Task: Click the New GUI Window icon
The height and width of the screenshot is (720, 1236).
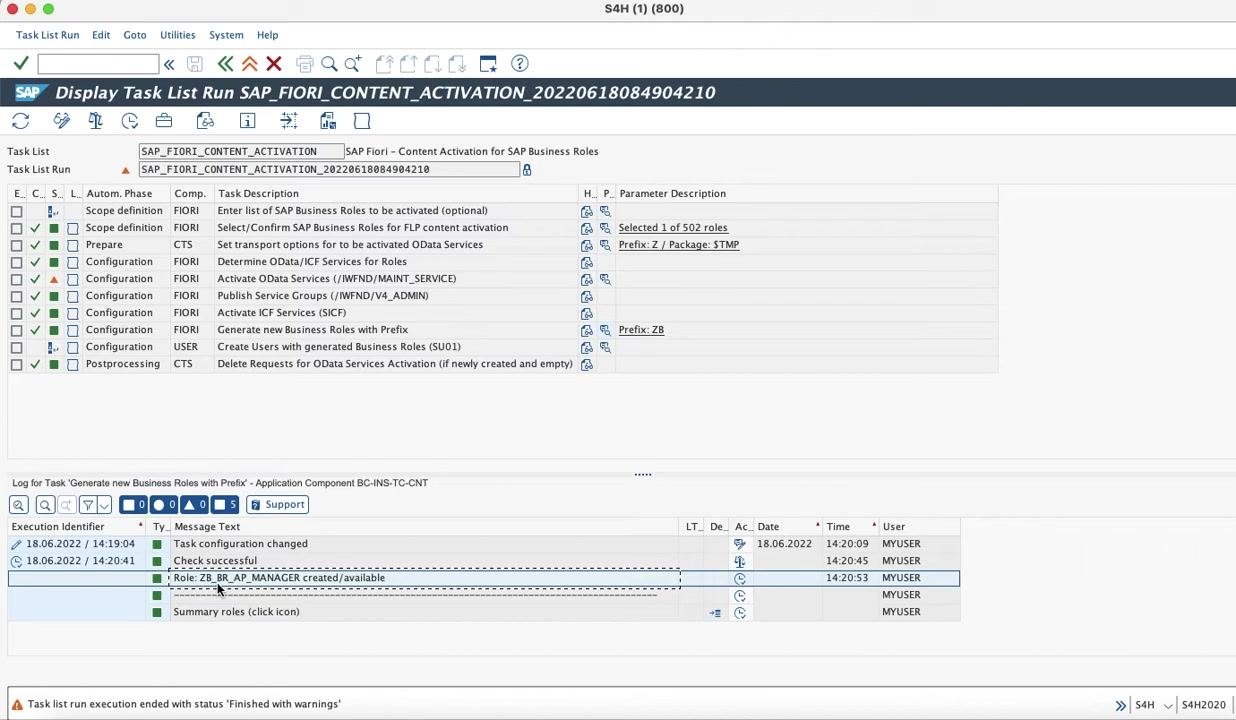Action: coord(488,64)
